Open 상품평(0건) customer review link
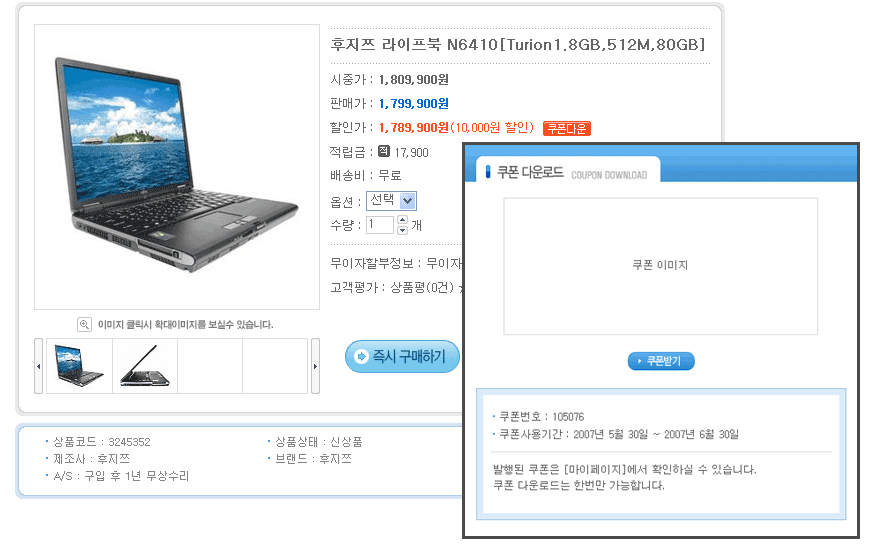The height and width of the screenshot is (550, 885). tap(422, 287)
